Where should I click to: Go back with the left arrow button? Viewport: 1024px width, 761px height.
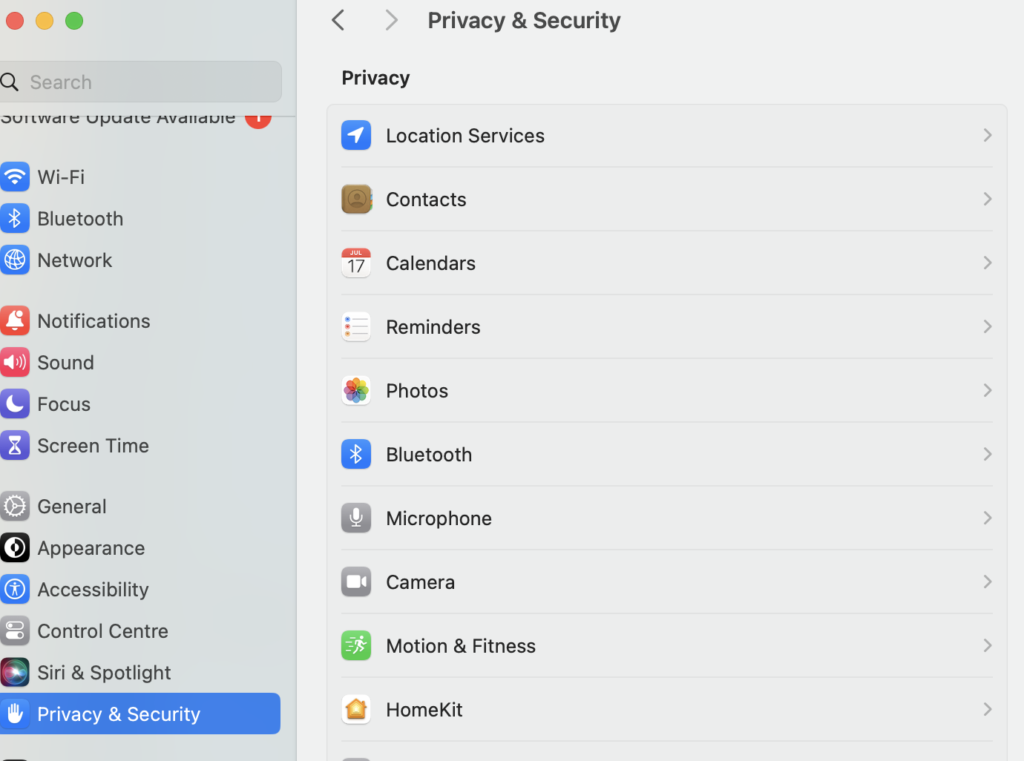(x=338, y=20)
